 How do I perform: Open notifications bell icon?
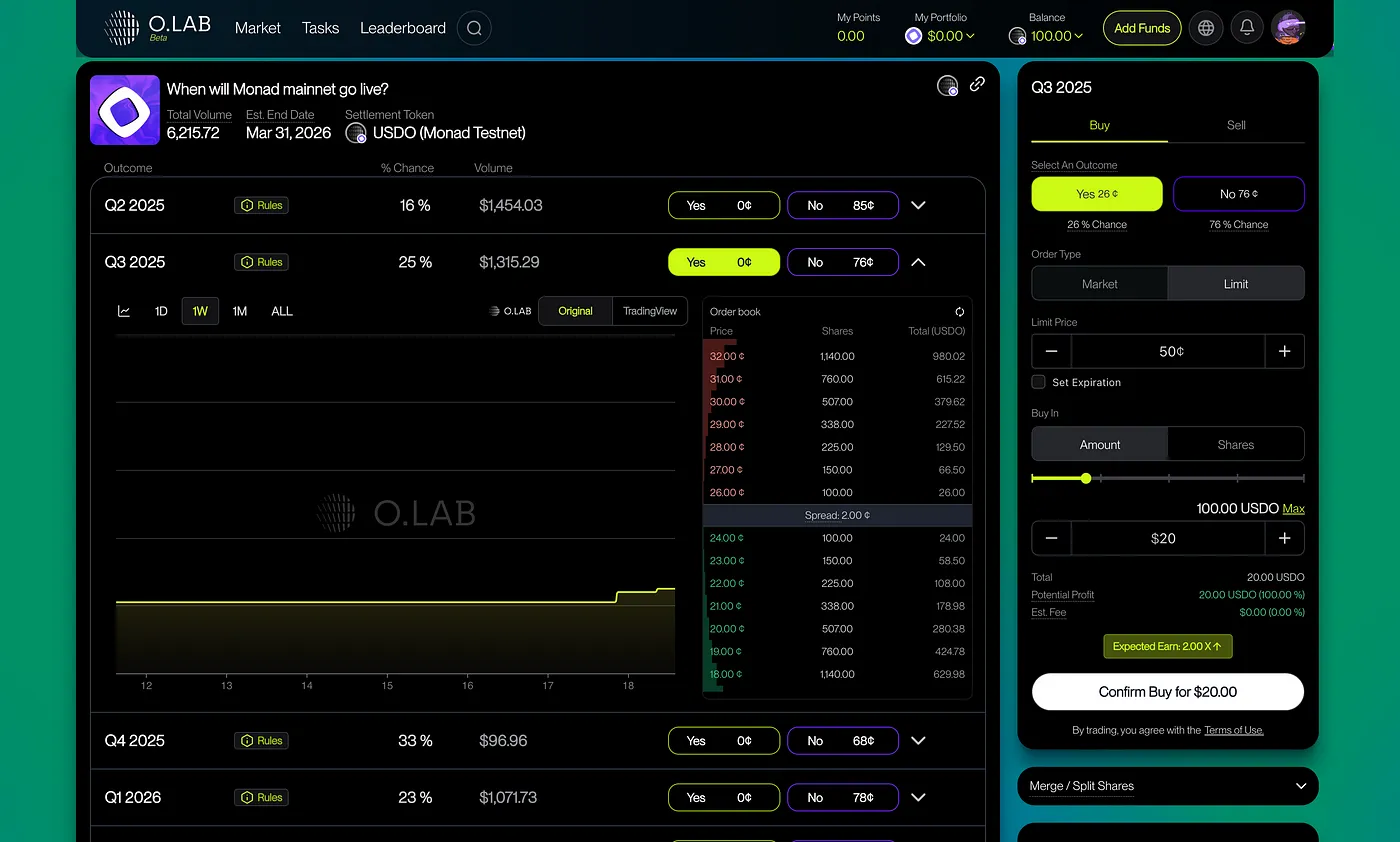click(1247, 28)
